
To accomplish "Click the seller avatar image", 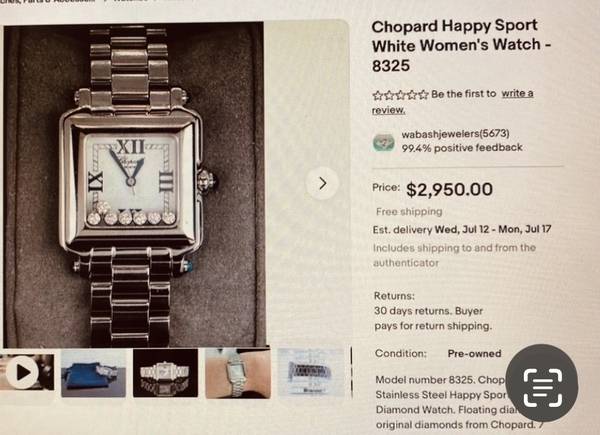I will tap(384, 142).
